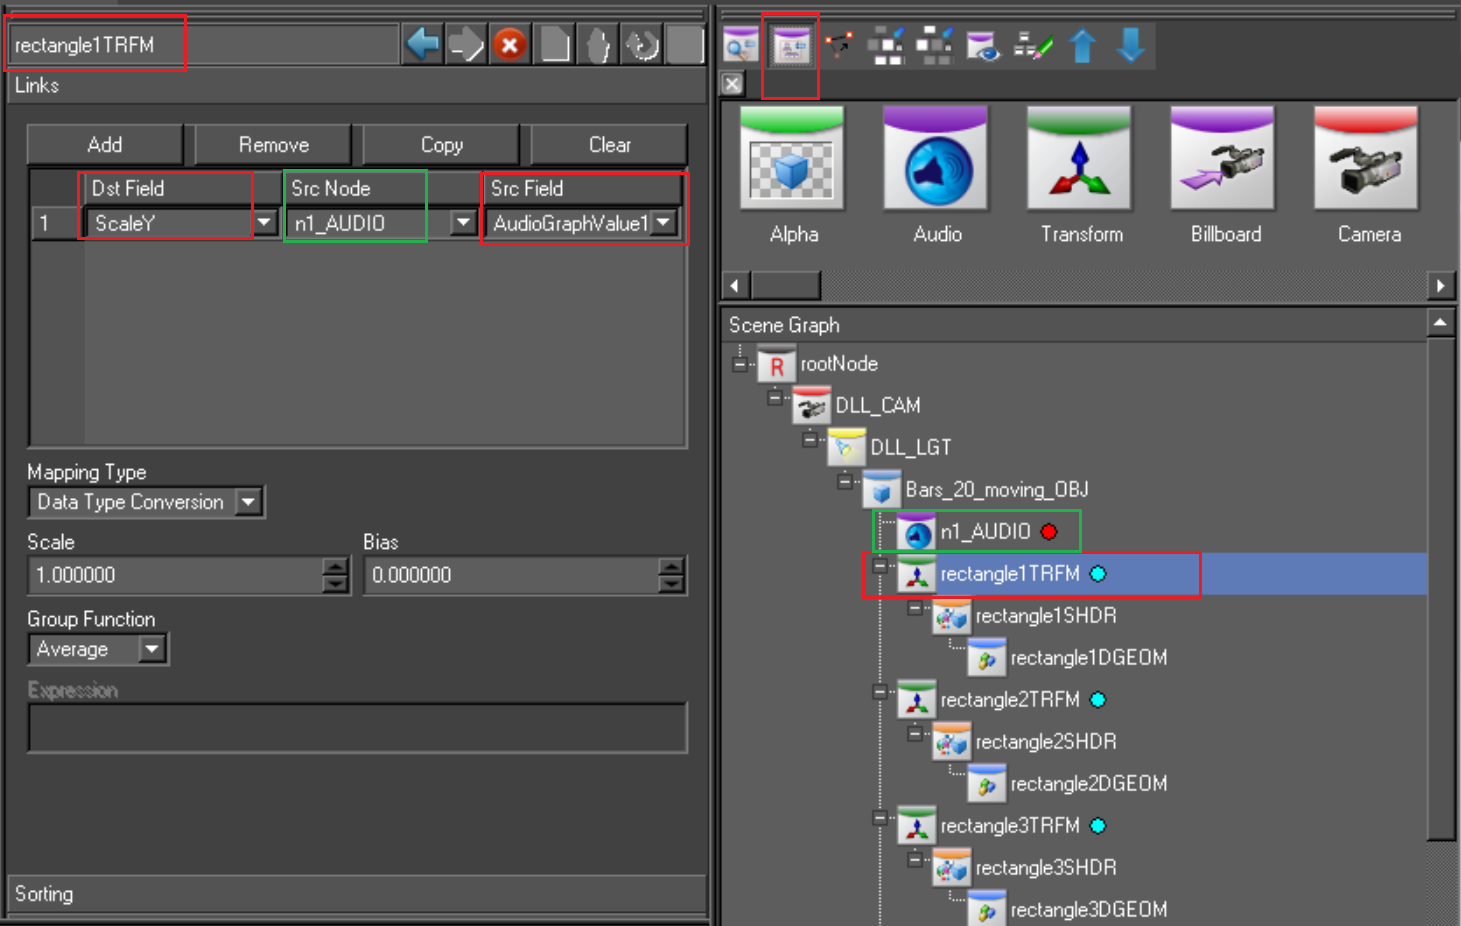Open the Sorting section header

356,894
